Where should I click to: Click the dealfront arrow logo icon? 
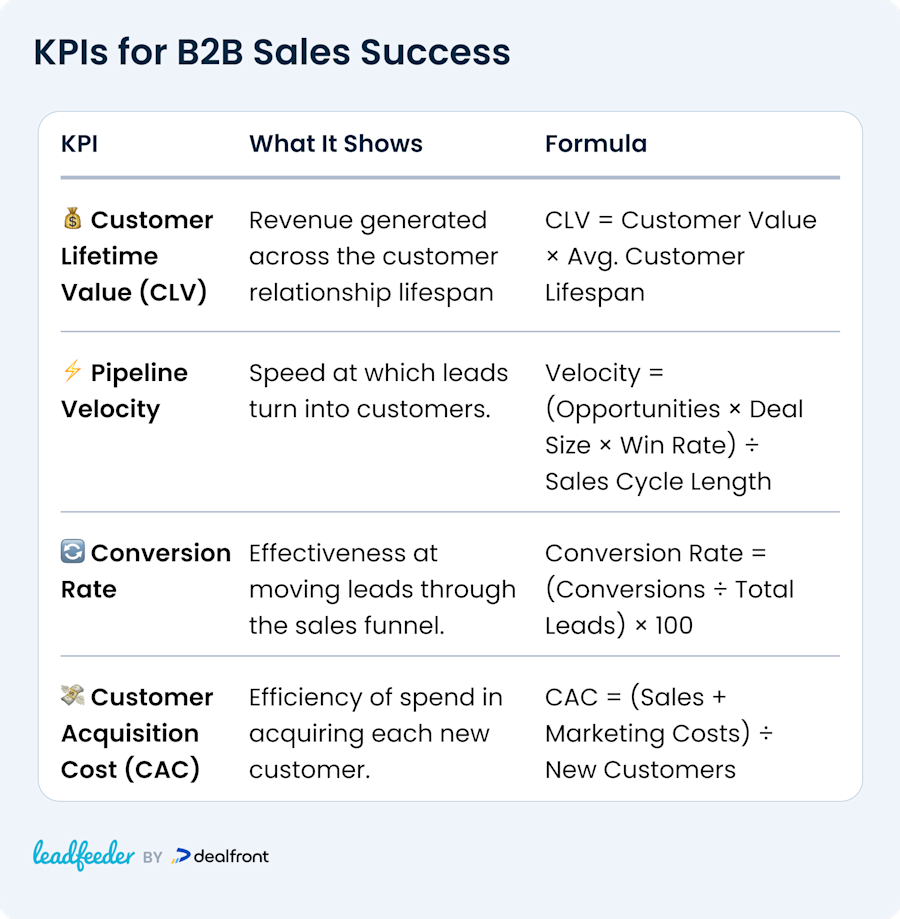click(181, 856)
